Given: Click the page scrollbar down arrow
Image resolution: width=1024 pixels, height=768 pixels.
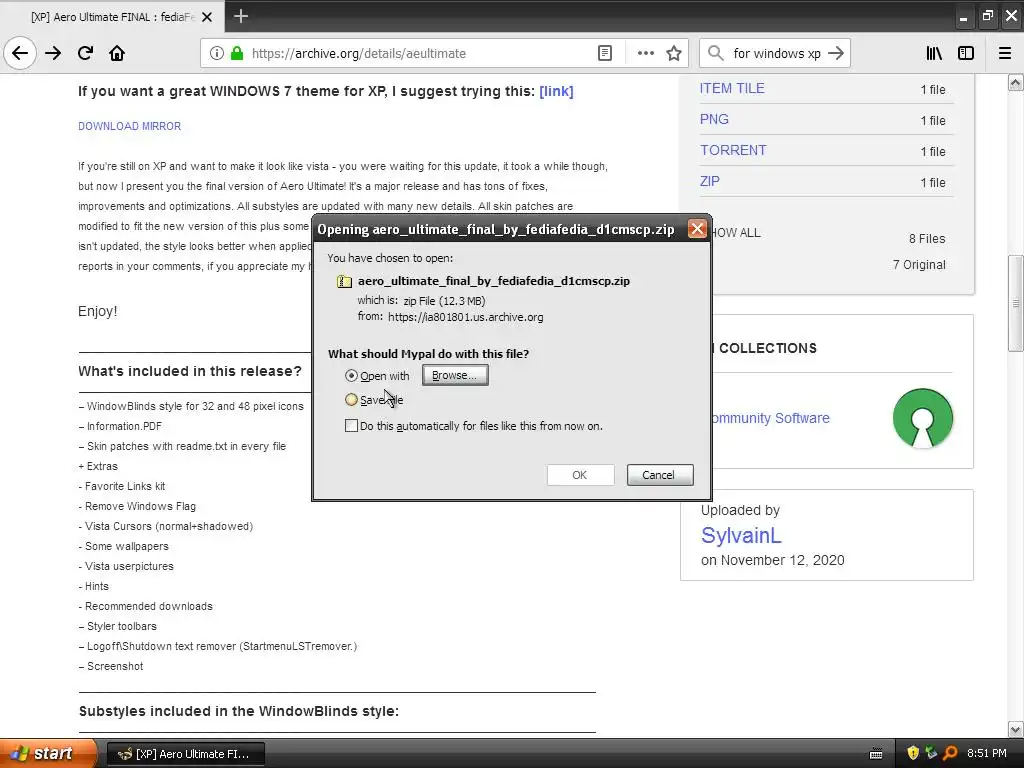Looking at the screenshot, I should point(1016,729).
